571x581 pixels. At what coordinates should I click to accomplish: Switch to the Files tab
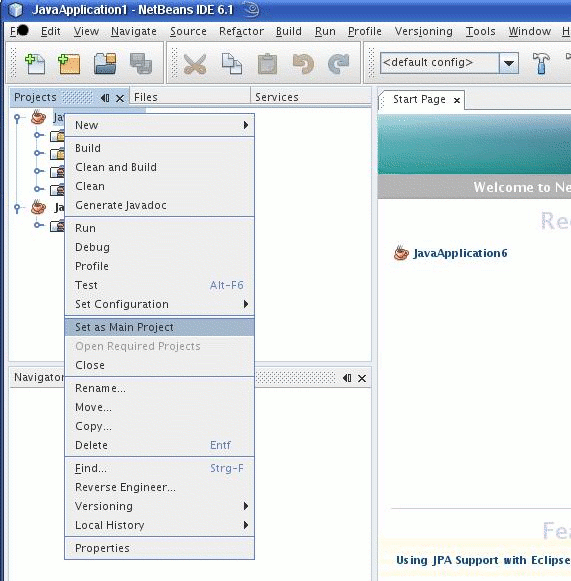(x=190, y=97)
